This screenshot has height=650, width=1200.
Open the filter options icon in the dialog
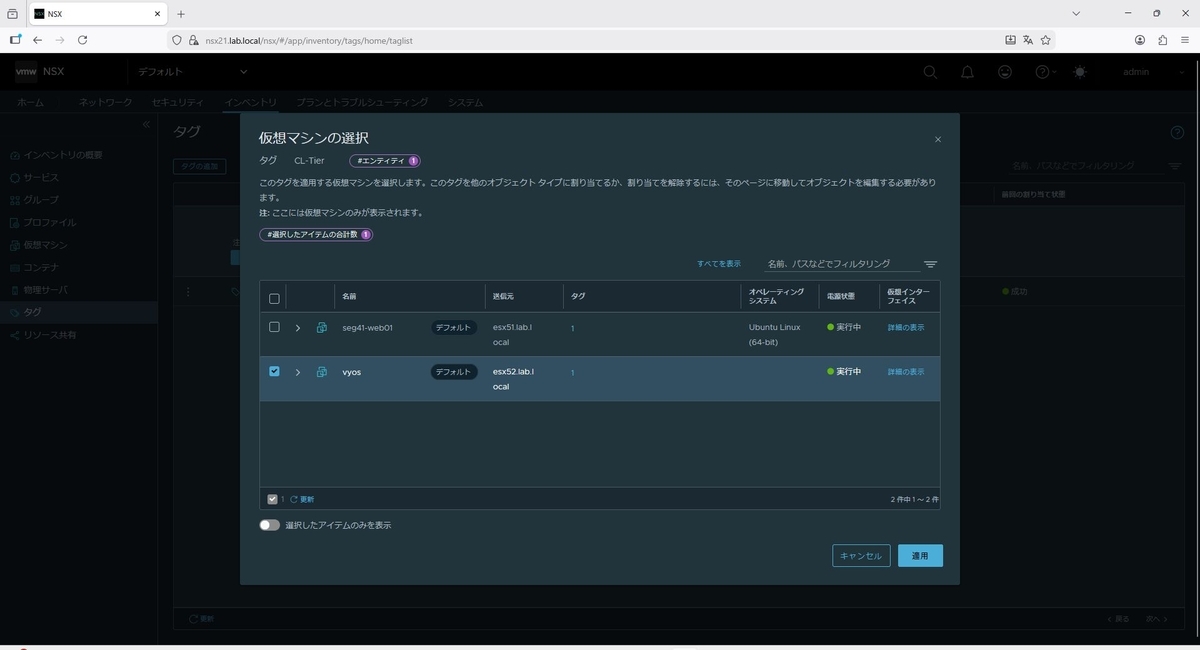pos(930,264)
